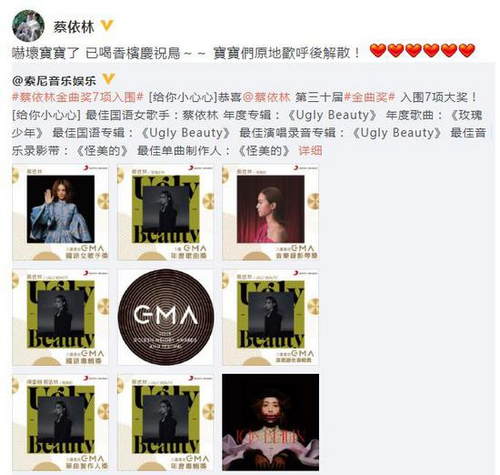View the blue dress photo thumbnail
The image size is (500, 475).
pos(60,212)
